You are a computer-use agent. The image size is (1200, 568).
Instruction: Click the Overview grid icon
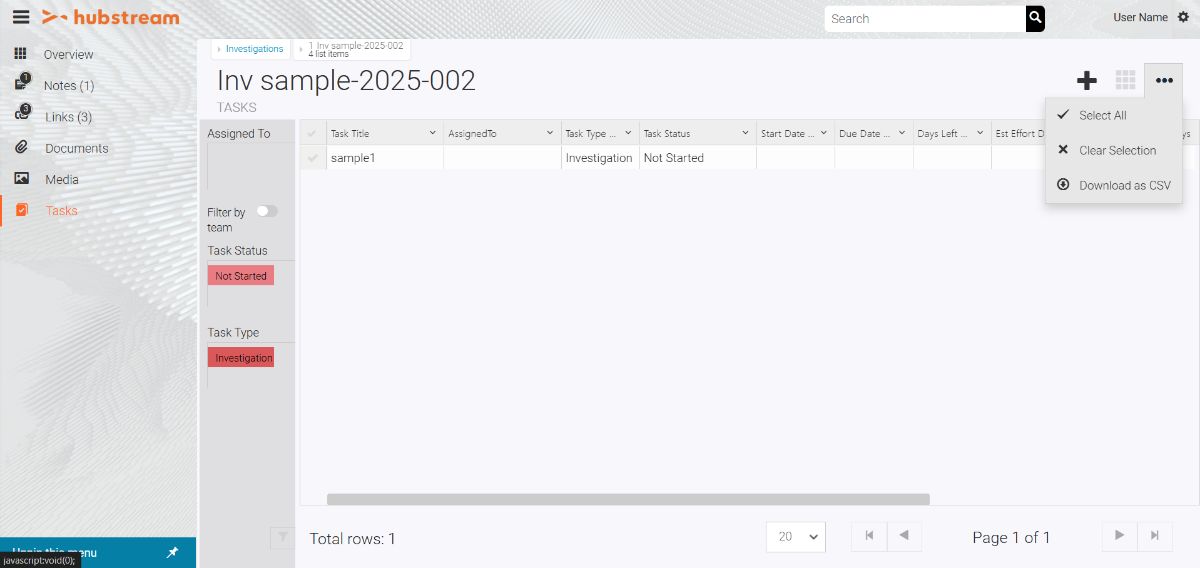(20, 54)
